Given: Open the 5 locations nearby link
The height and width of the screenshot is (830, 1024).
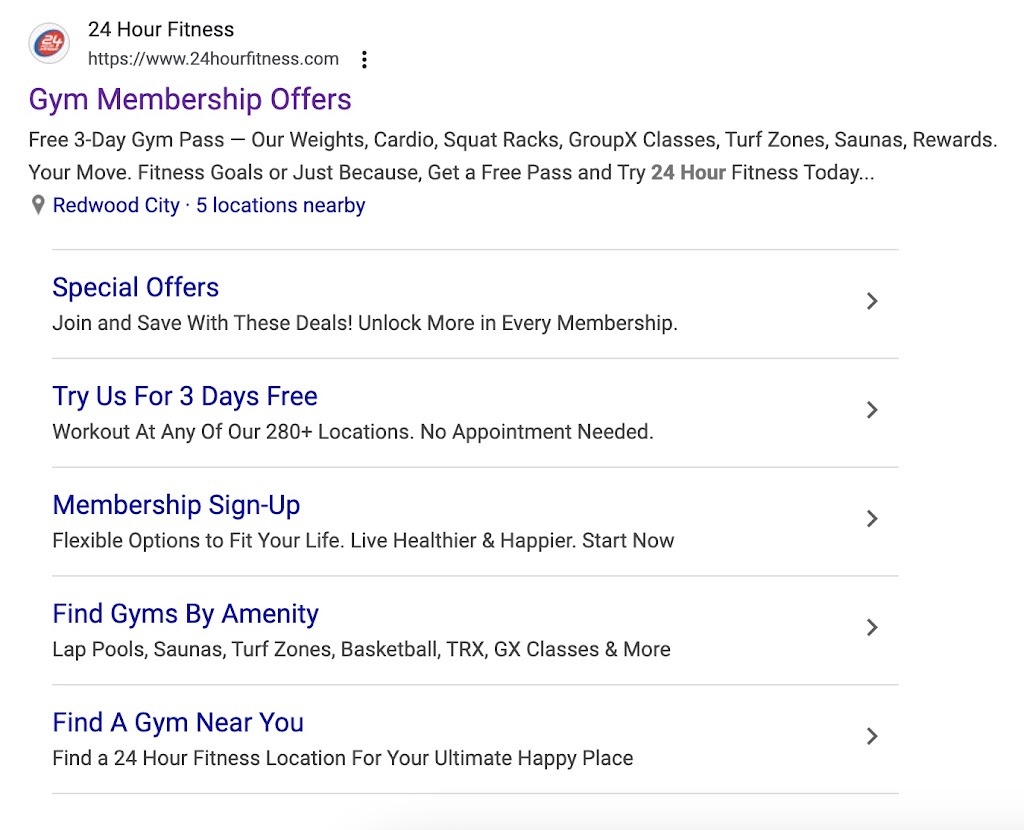Looking at the screenshot, I should point(281,206).
